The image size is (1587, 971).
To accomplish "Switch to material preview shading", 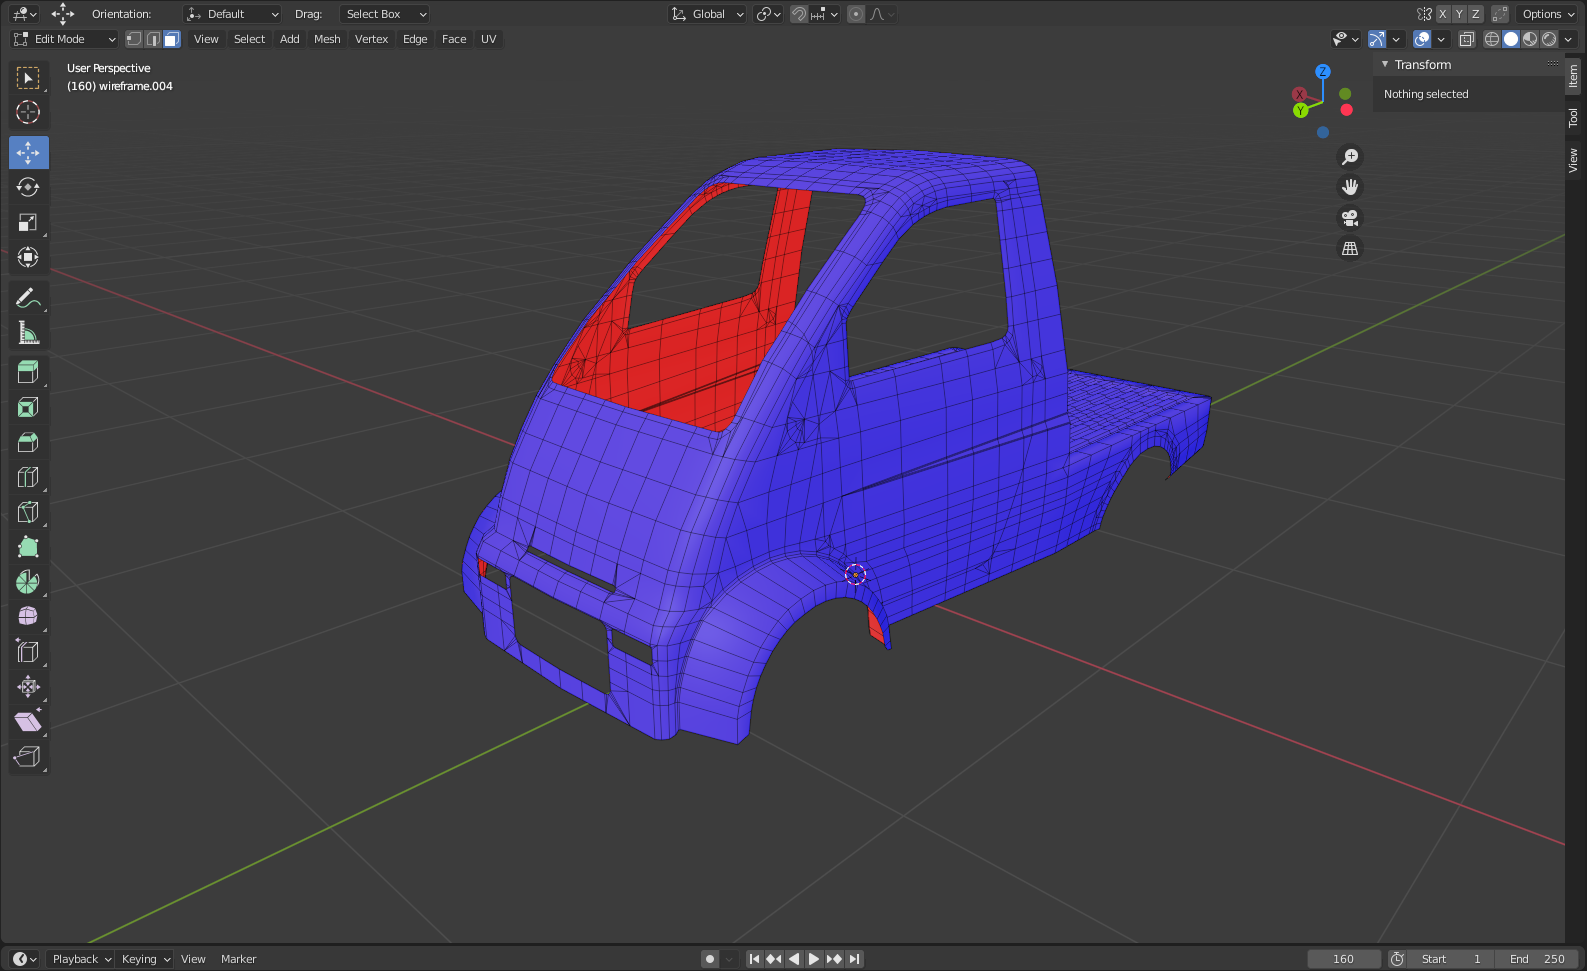I will click(1530, 39).
